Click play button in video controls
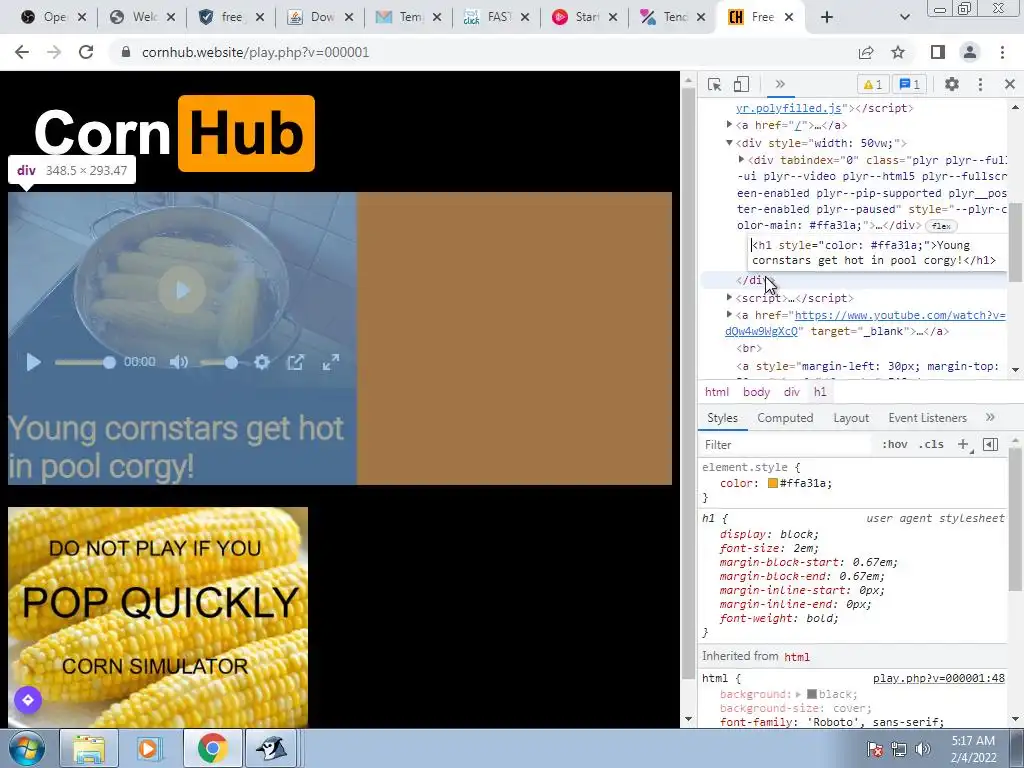Viewport: 1024px width, 768px height. pyautogui.click(x=33, y=362)
